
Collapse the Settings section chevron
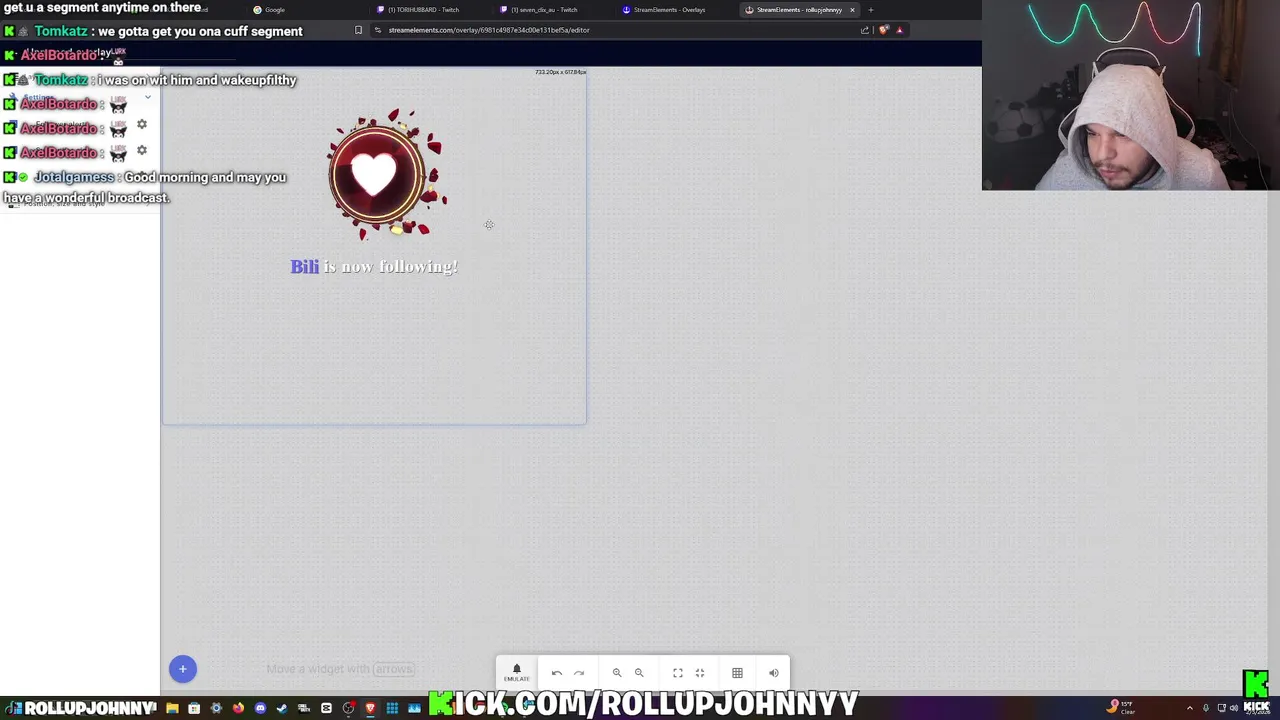coord(147,98)
